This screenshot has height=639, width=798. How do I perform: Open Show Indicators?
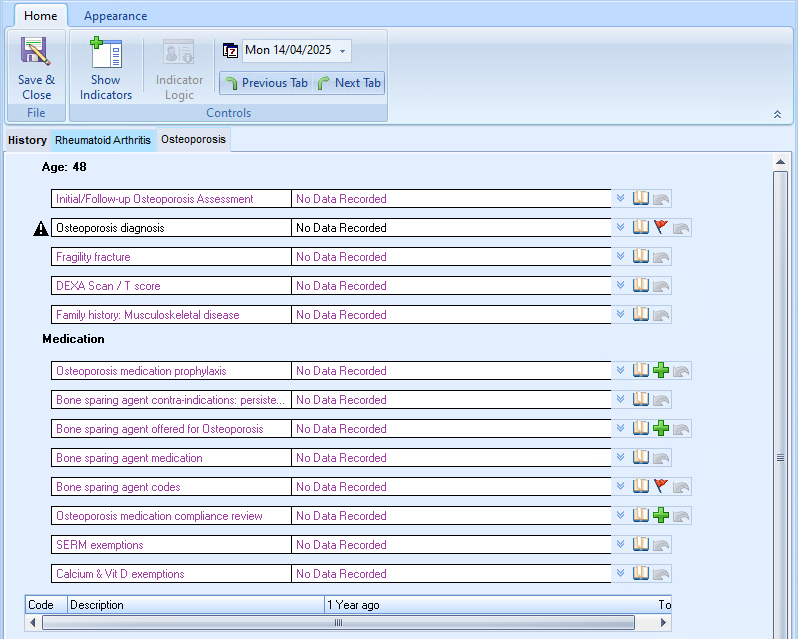(106, 68)
